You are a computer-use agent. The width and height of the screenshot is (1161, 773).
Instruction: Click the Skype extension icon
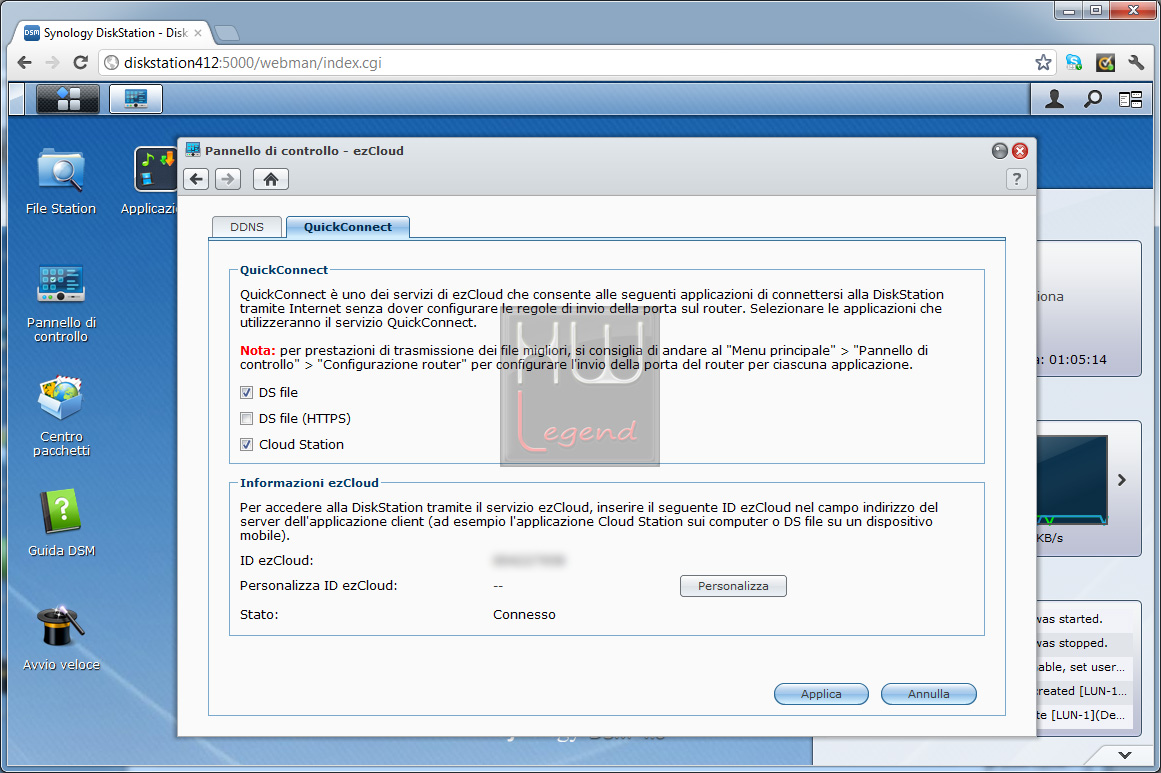[x=1074, y=63]
